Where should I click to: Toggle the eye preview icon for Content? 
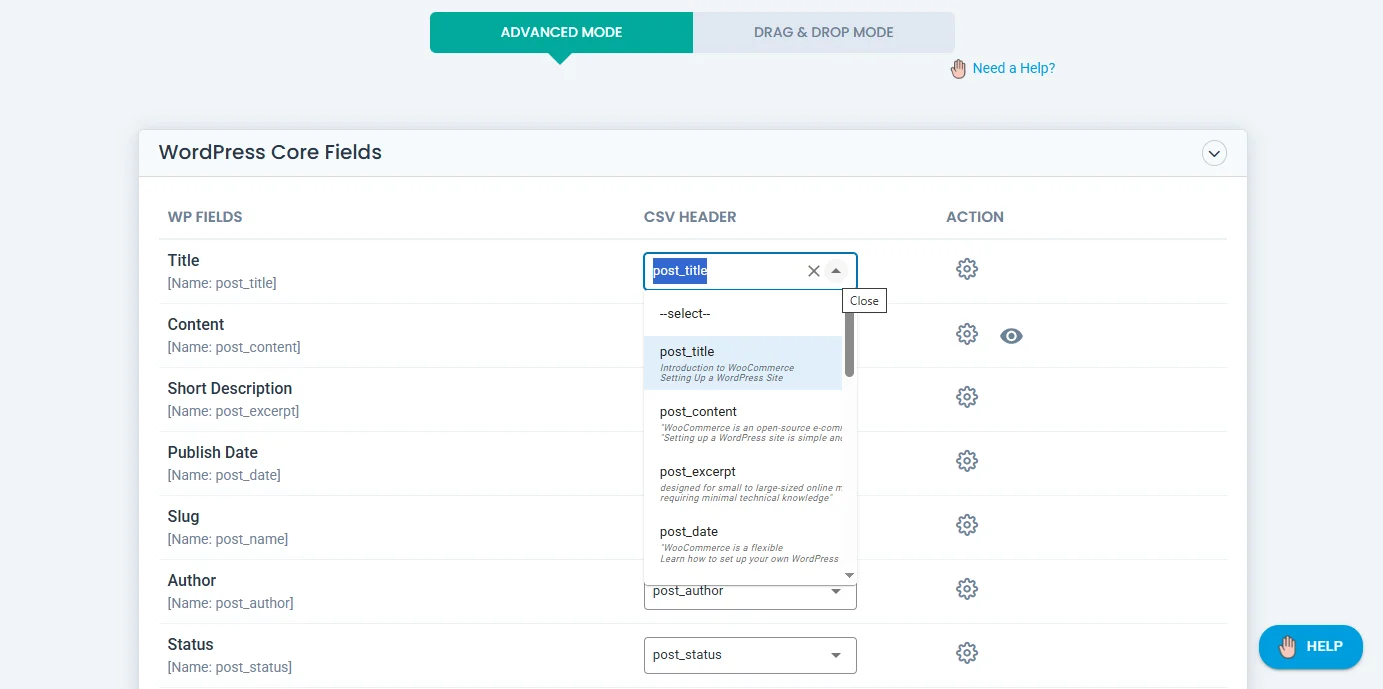coord(1011,336)
